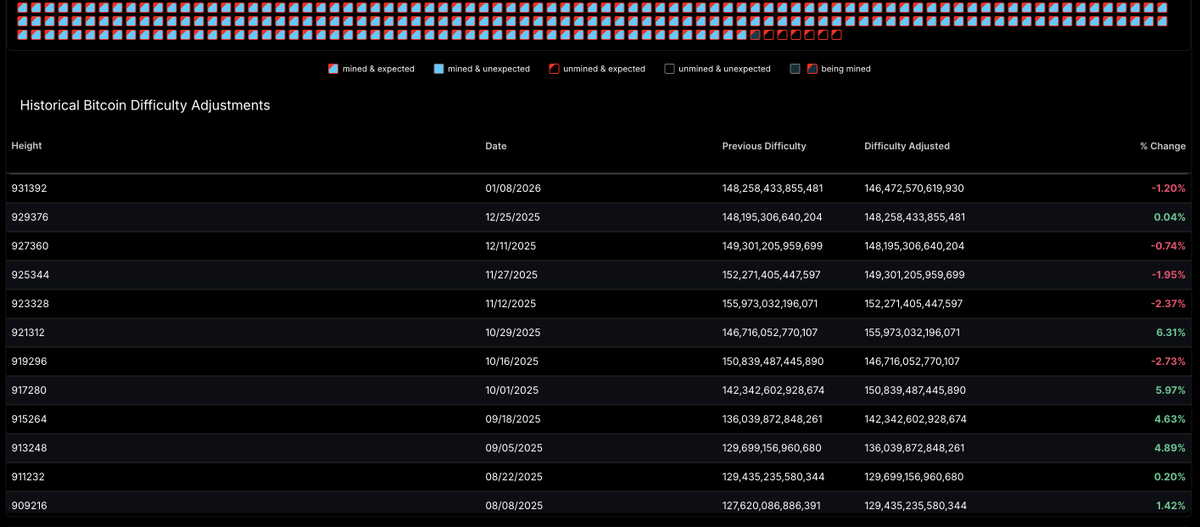This screenshot has height=527, width=1200.
Task: Click the 'mined & unexpected' blue legend icon
Action: (439, 69)
